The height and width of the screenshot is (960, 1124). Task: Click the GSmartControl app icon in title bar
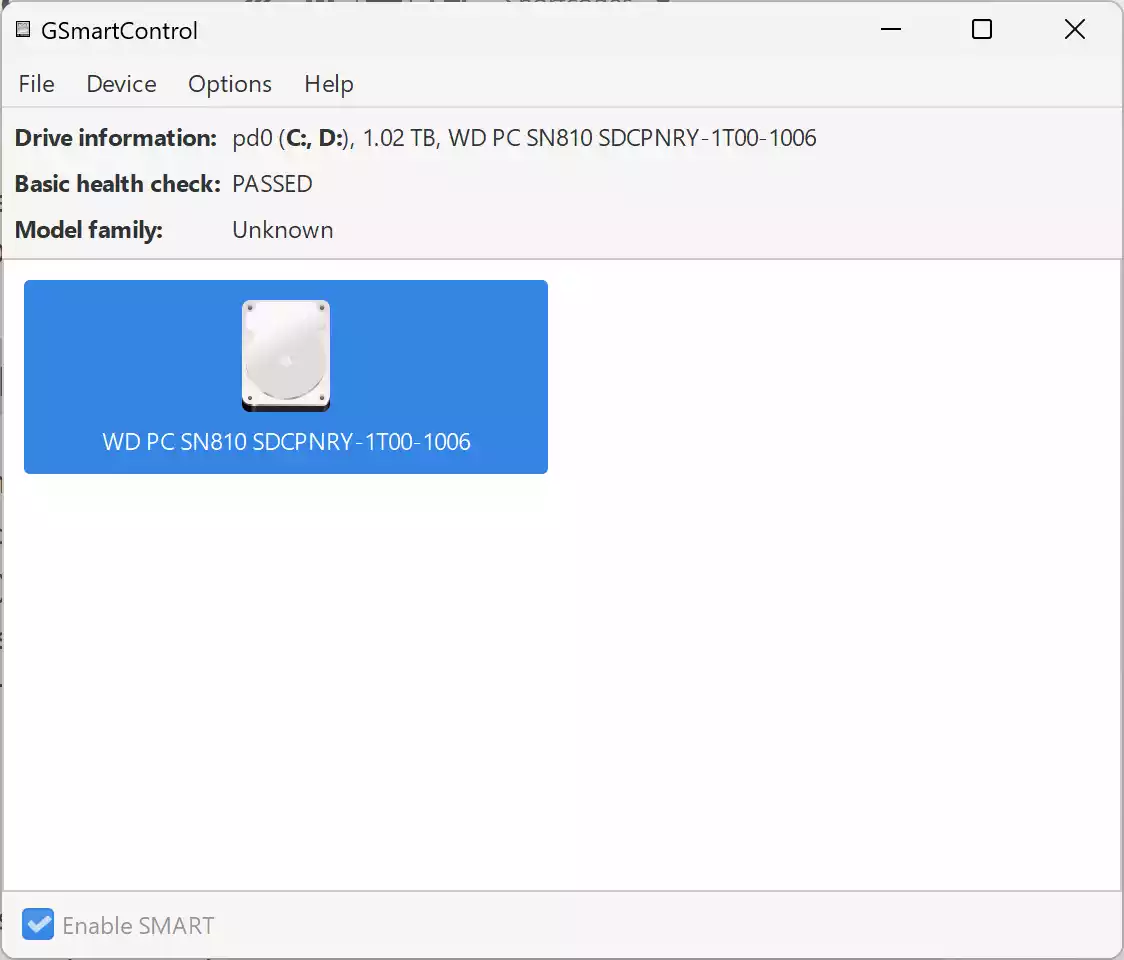point(23,30)
